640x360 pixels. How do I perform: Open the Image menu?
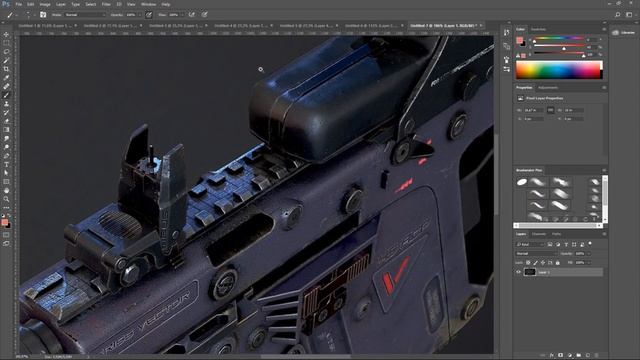click(x=45, y=4)
